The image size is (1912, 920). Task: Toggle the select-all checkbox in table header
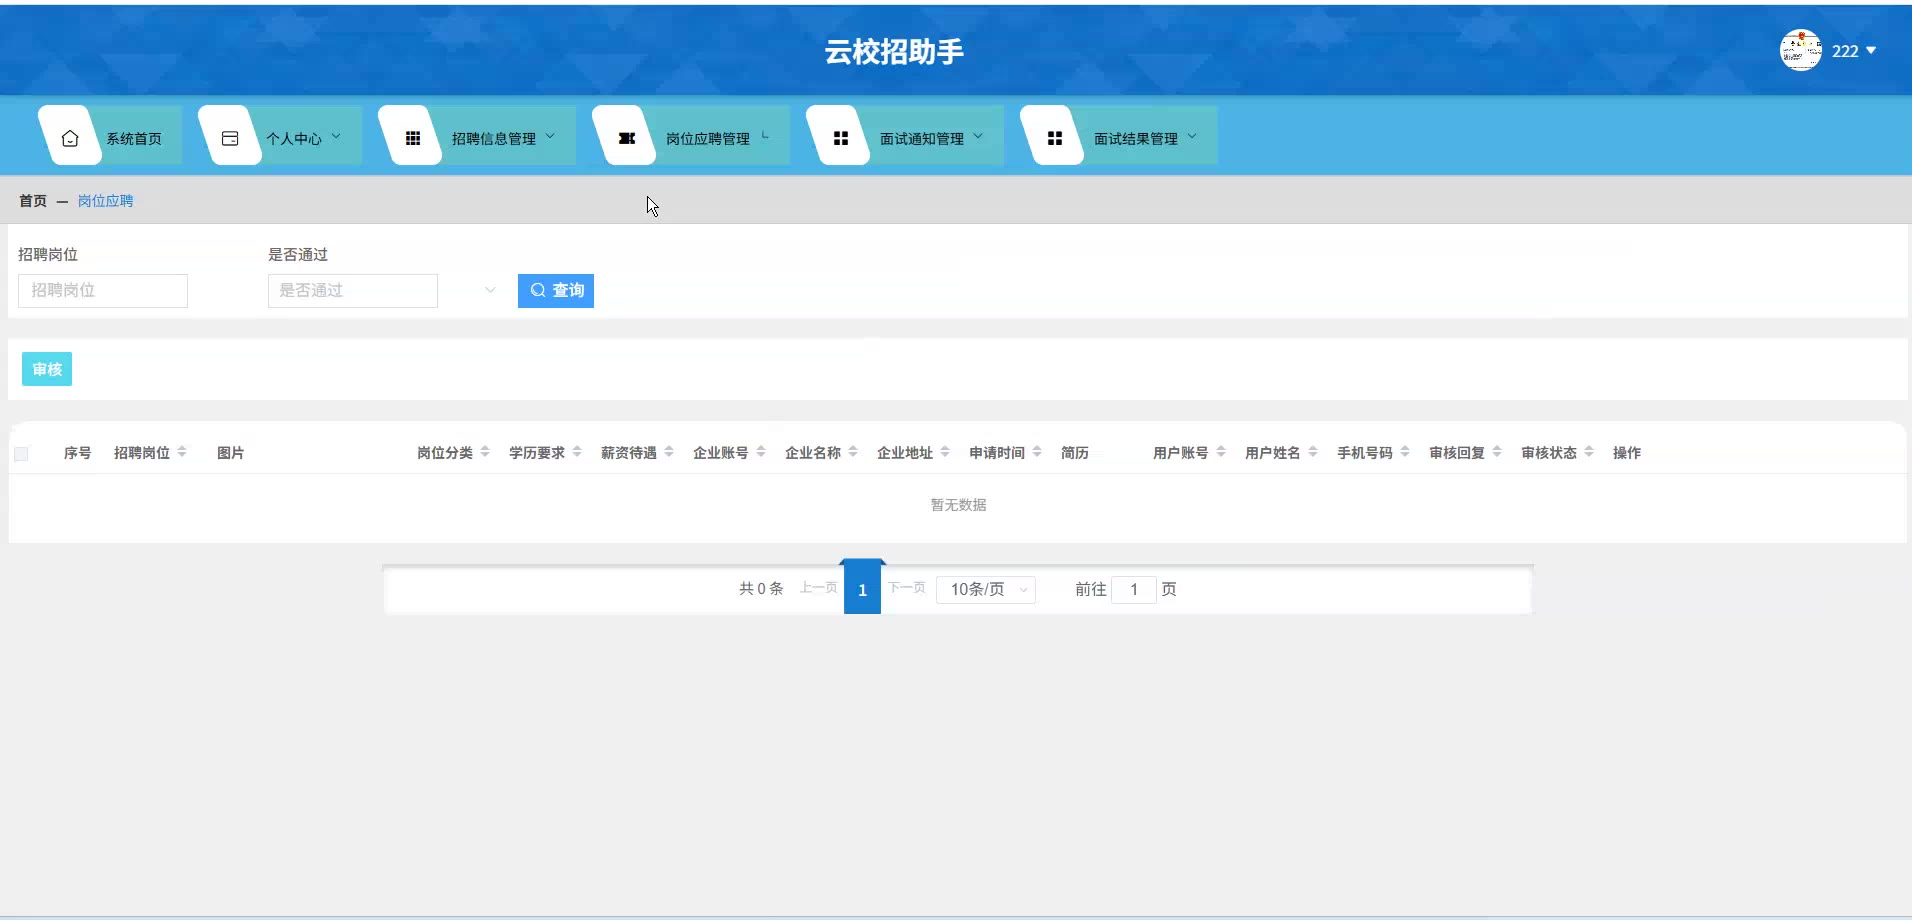pyautogui.click(x=21, y=454)
